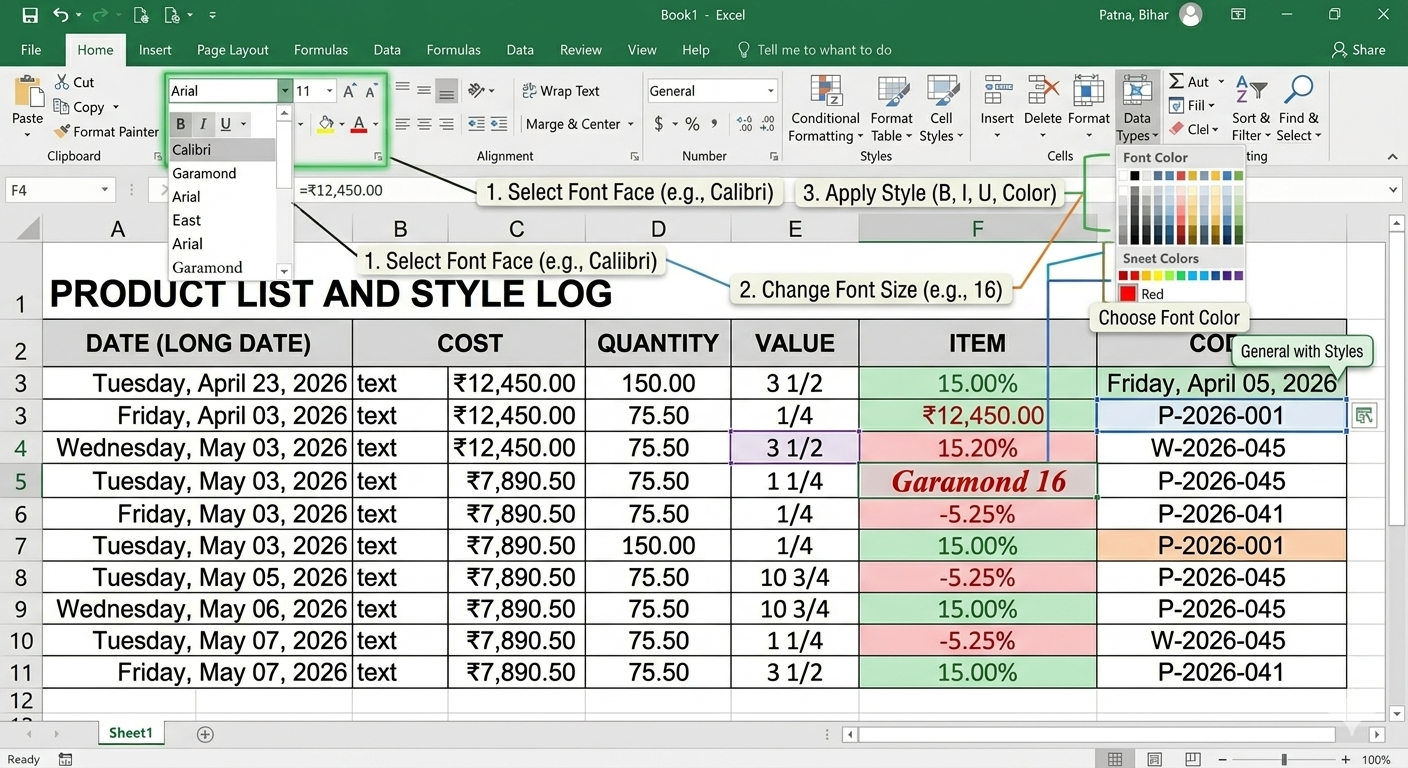Toggle Italic formatting button
The width and height of the screenshot is (1408, 768).
click(203, 124)
